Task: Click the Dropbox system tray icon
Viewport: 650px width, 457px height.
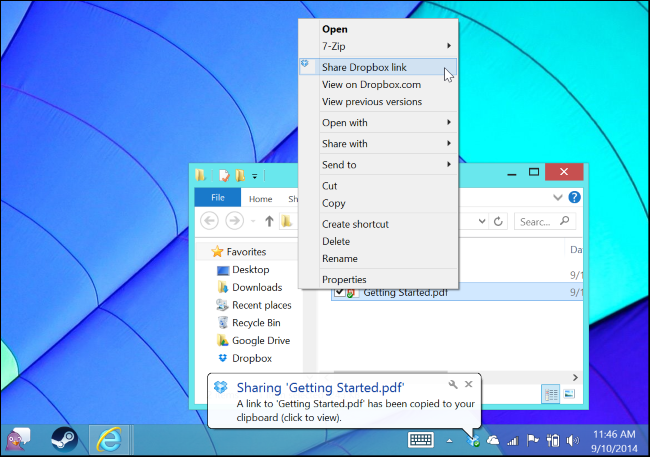Action: pyautogui.click(x=473, y=440)
